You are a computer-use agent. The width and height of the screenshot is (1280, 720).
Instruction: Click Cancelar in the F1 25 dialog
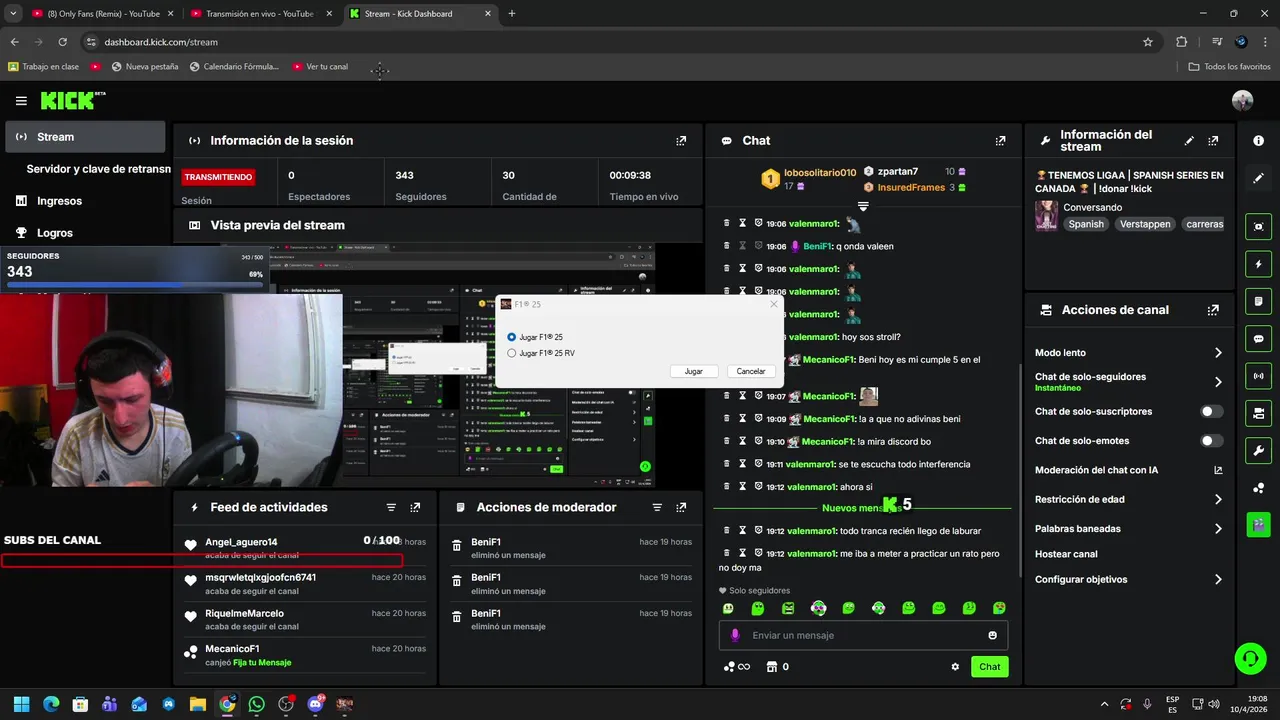click(751, 371)
